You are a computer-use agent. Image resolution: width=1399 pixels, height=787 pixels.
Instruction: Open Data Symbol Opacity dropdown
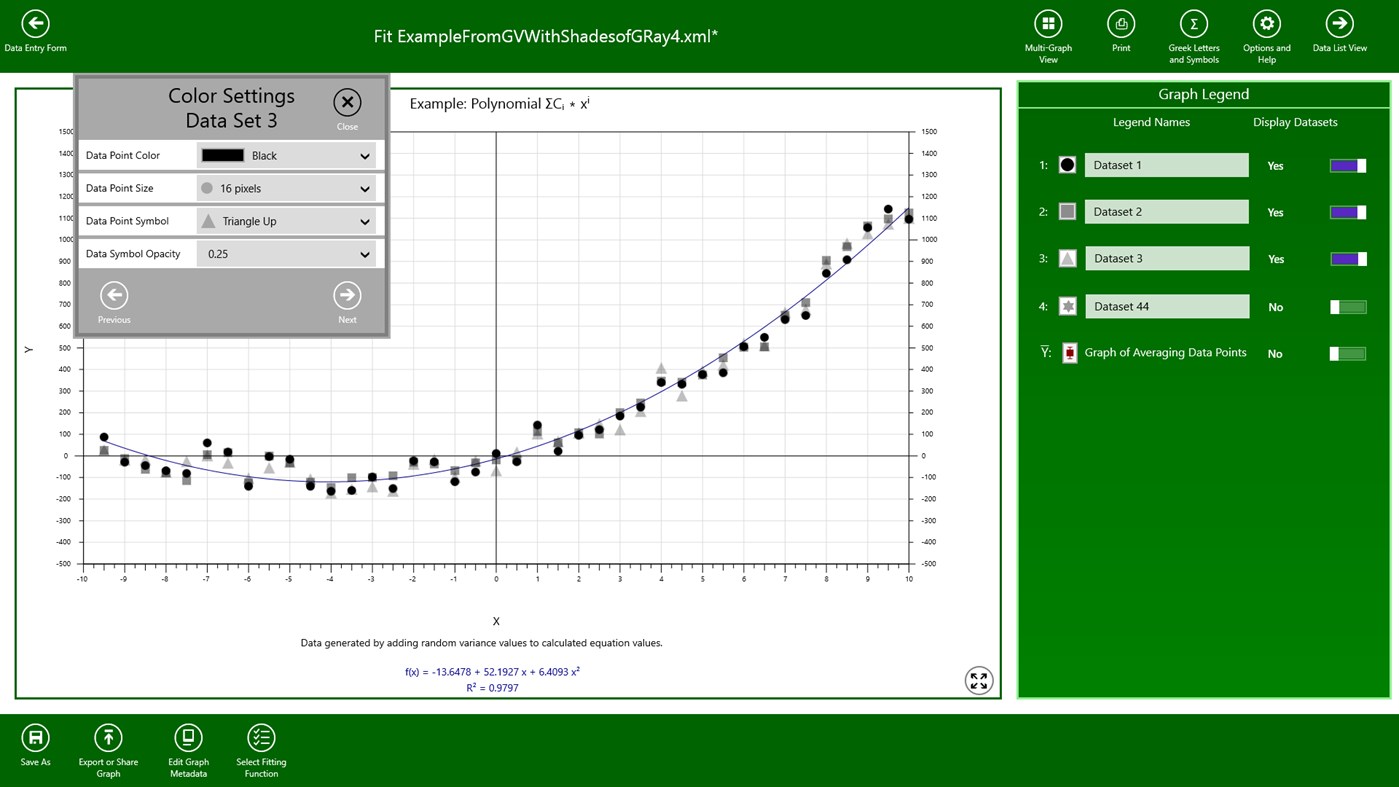tap(286, 254)
